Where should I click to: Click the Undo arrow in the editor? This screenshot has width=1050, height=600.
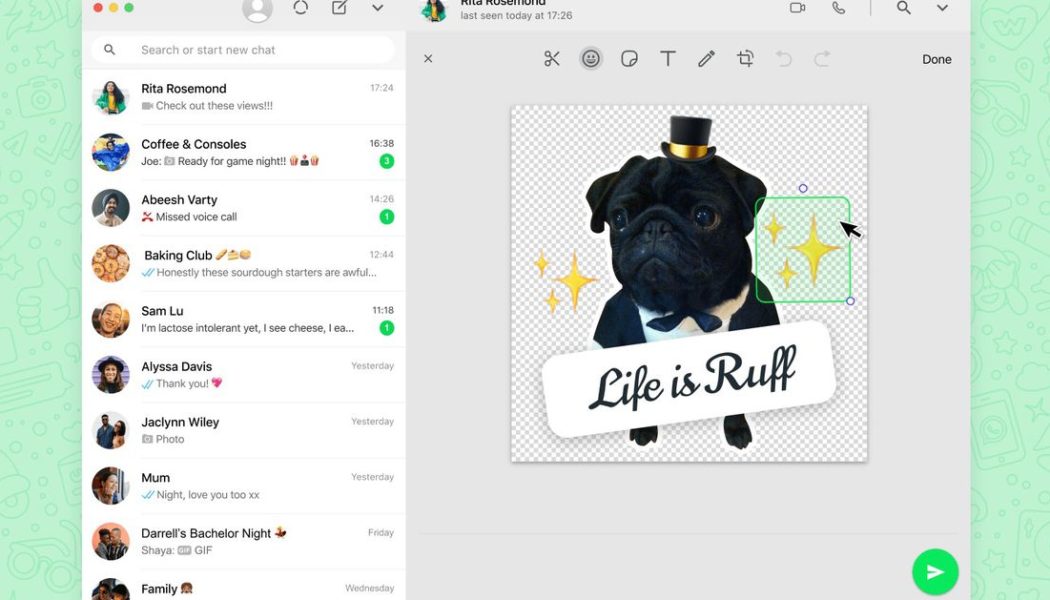(x=784, y=58)
